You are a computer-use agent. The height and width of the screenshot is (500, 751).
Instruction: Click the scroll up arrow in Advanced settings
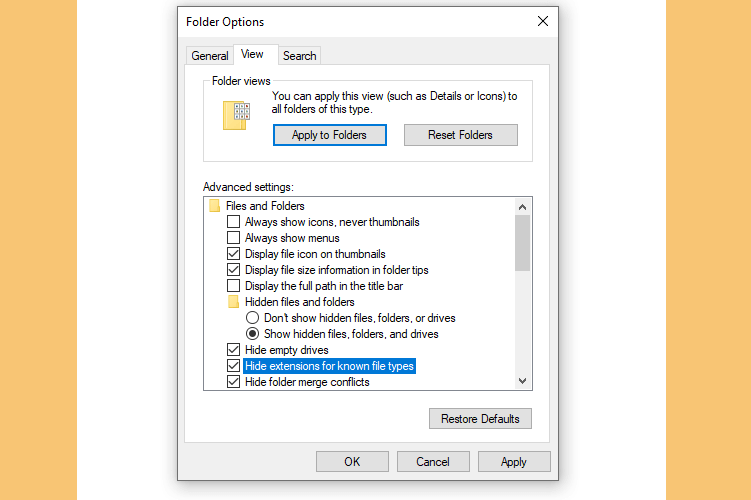[x=523, y=207]
